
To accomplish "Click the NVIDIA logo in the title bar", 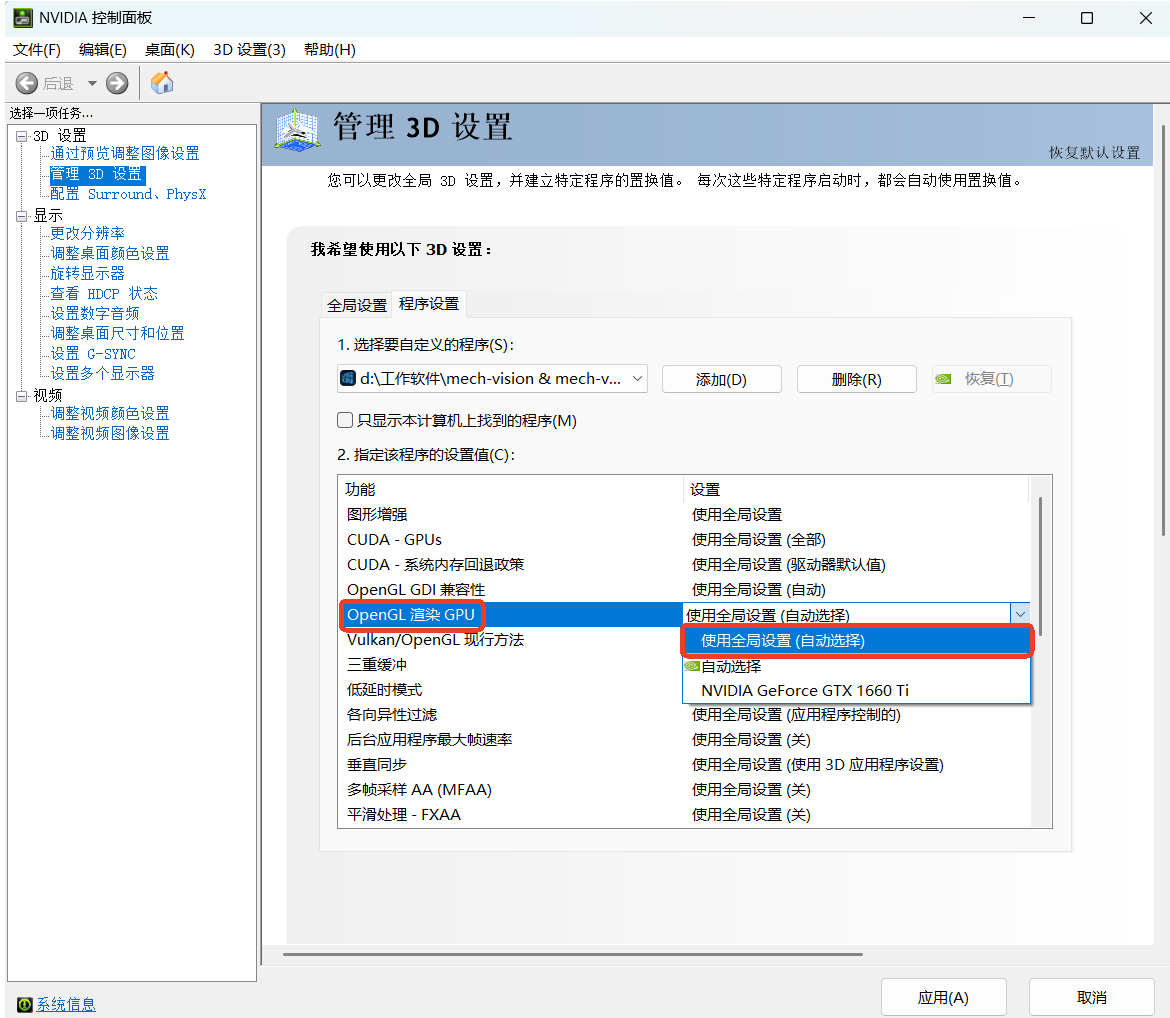I will tap(21, 17).
